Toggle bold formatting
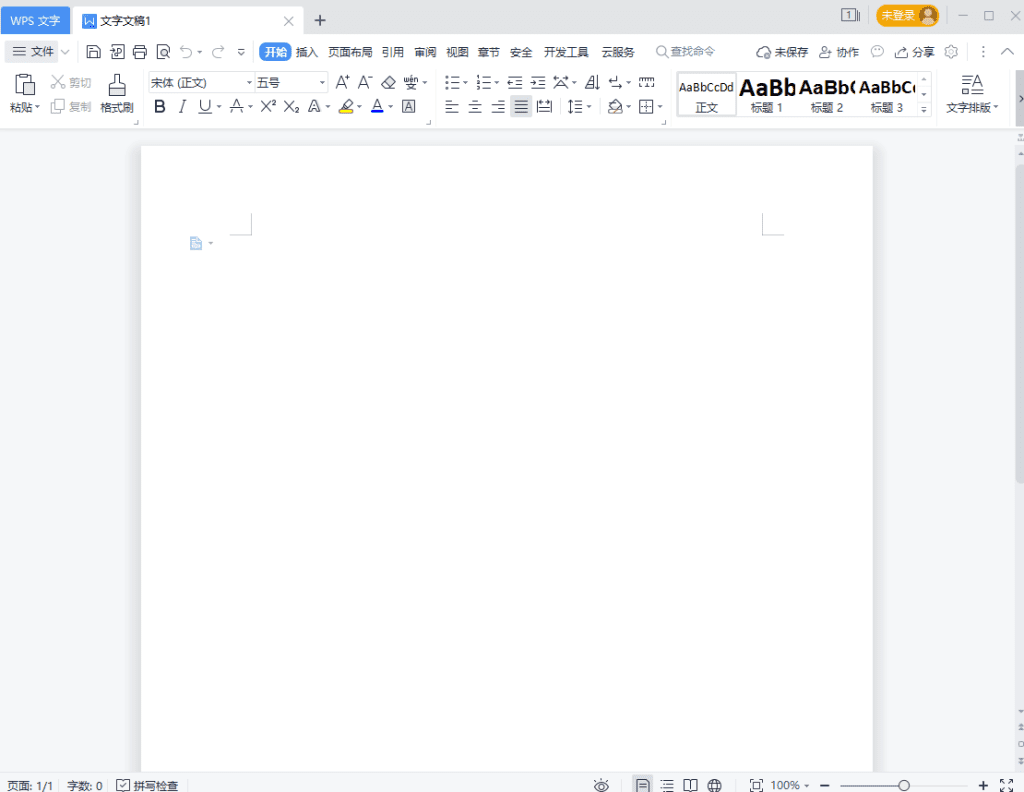The width and height of the screenshot is (1024, 792). click(x=160, y=106)
